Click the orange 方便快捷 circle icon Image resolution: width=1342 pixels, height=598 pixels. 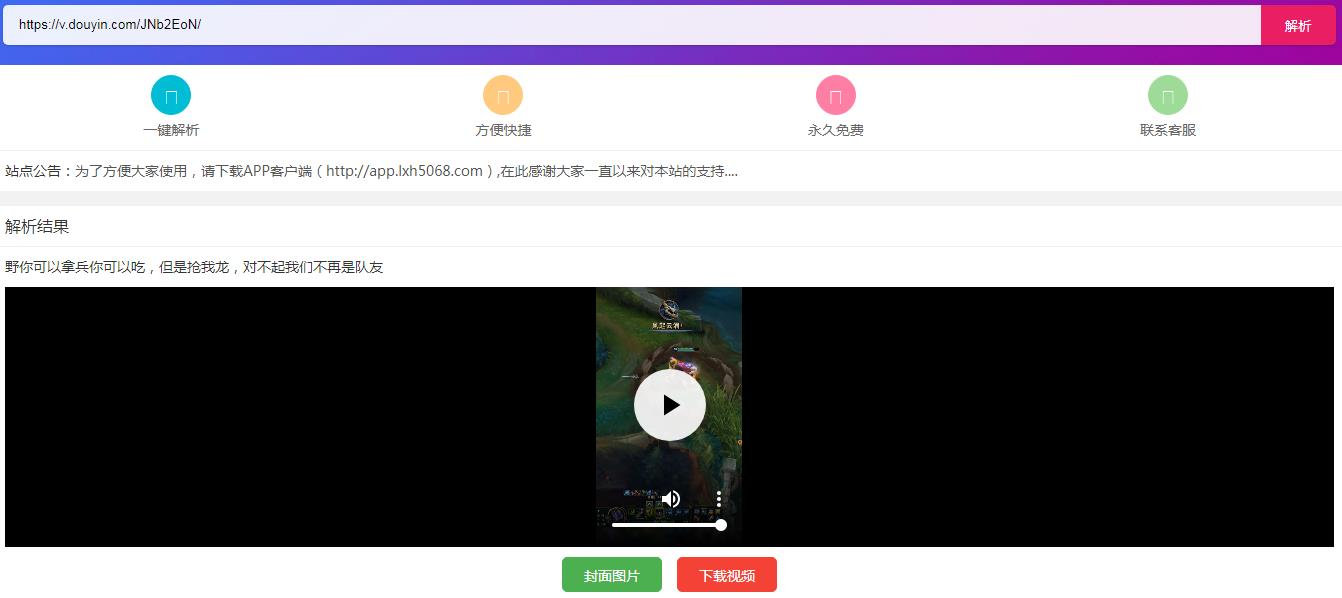[503, 95]
